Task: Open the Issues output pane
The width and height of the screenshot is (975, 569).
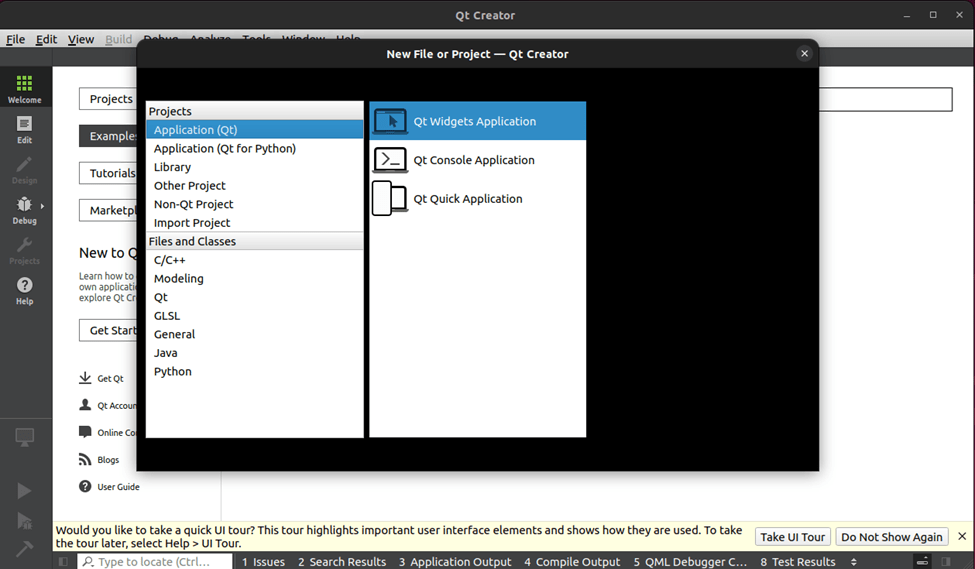Action: click(263, 562)
